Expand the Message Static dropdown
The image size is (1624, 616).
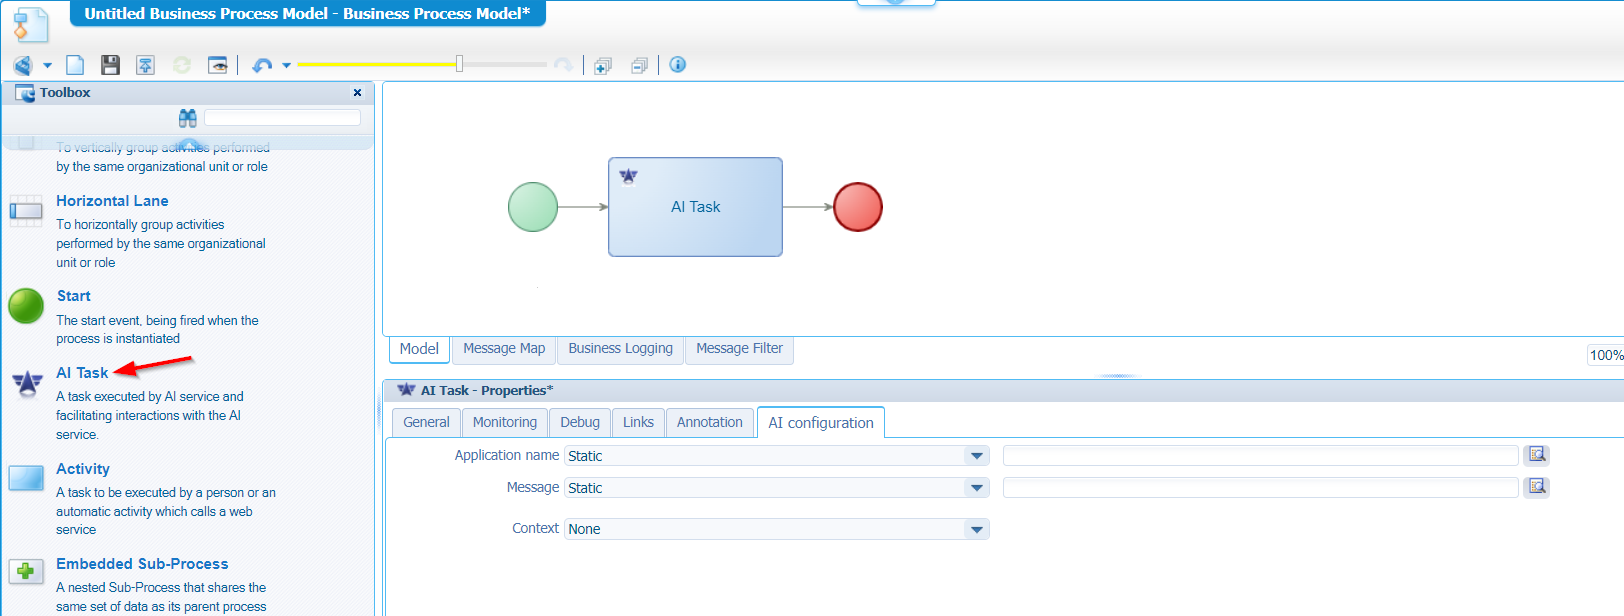tap(976, 488)
